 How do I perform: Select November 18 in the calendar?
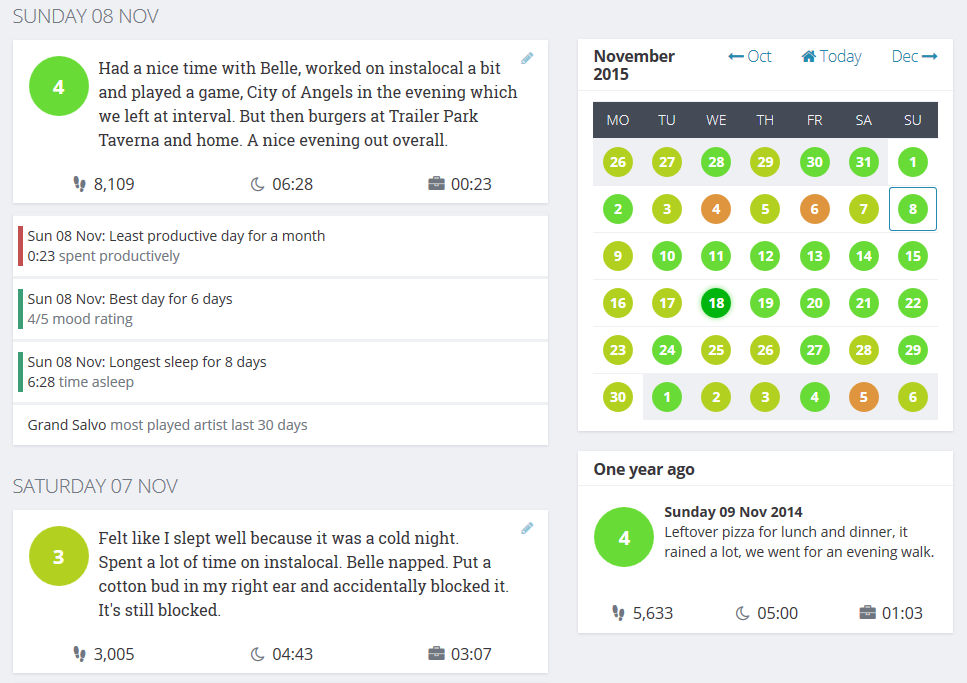point(716,303)
